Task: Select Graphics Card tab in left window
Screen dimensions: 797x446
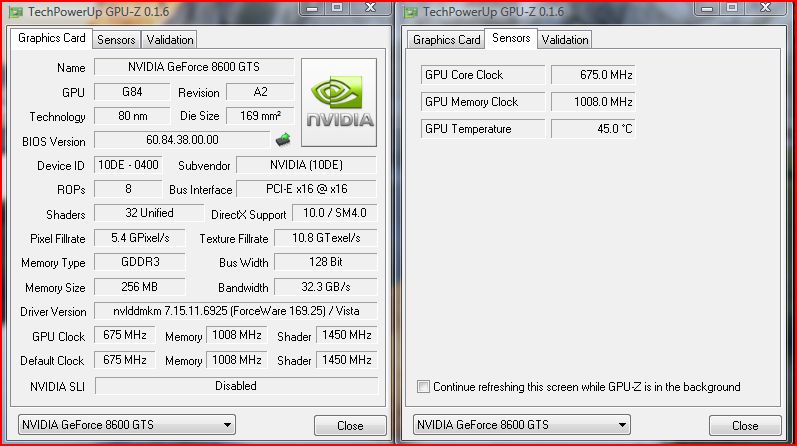Action: point(52,38)
